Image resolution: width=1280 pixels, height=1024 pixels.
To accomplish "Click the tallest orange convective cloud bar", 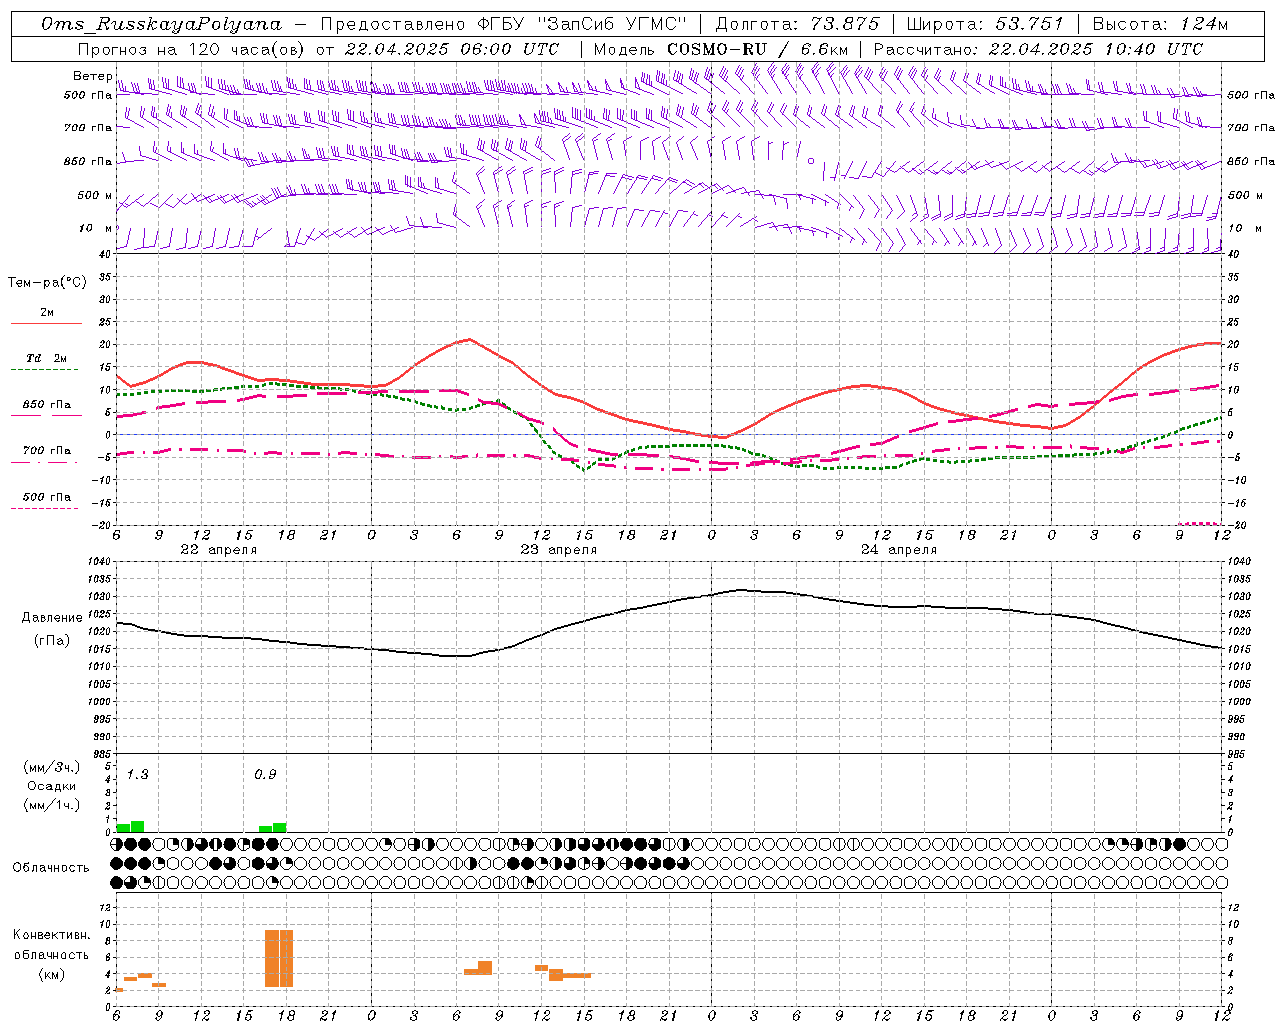I will tap(279, 958).
